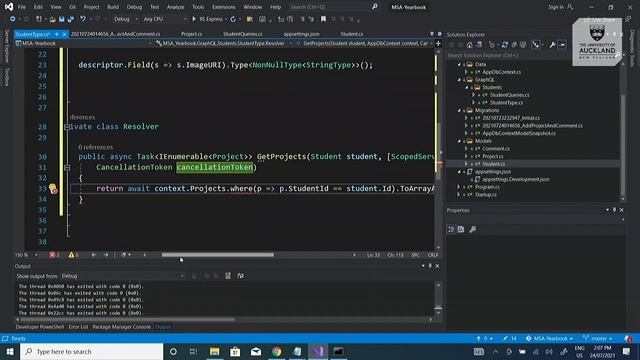Open the Package Manager Console tab
640x360 pixels.
122,327
